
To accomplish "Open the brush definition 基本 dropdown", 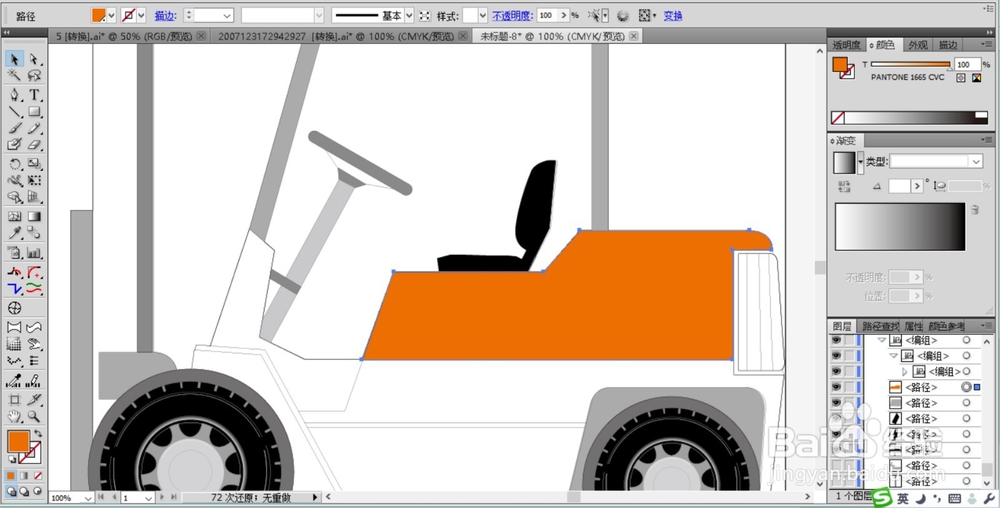I will pos(409,15).
